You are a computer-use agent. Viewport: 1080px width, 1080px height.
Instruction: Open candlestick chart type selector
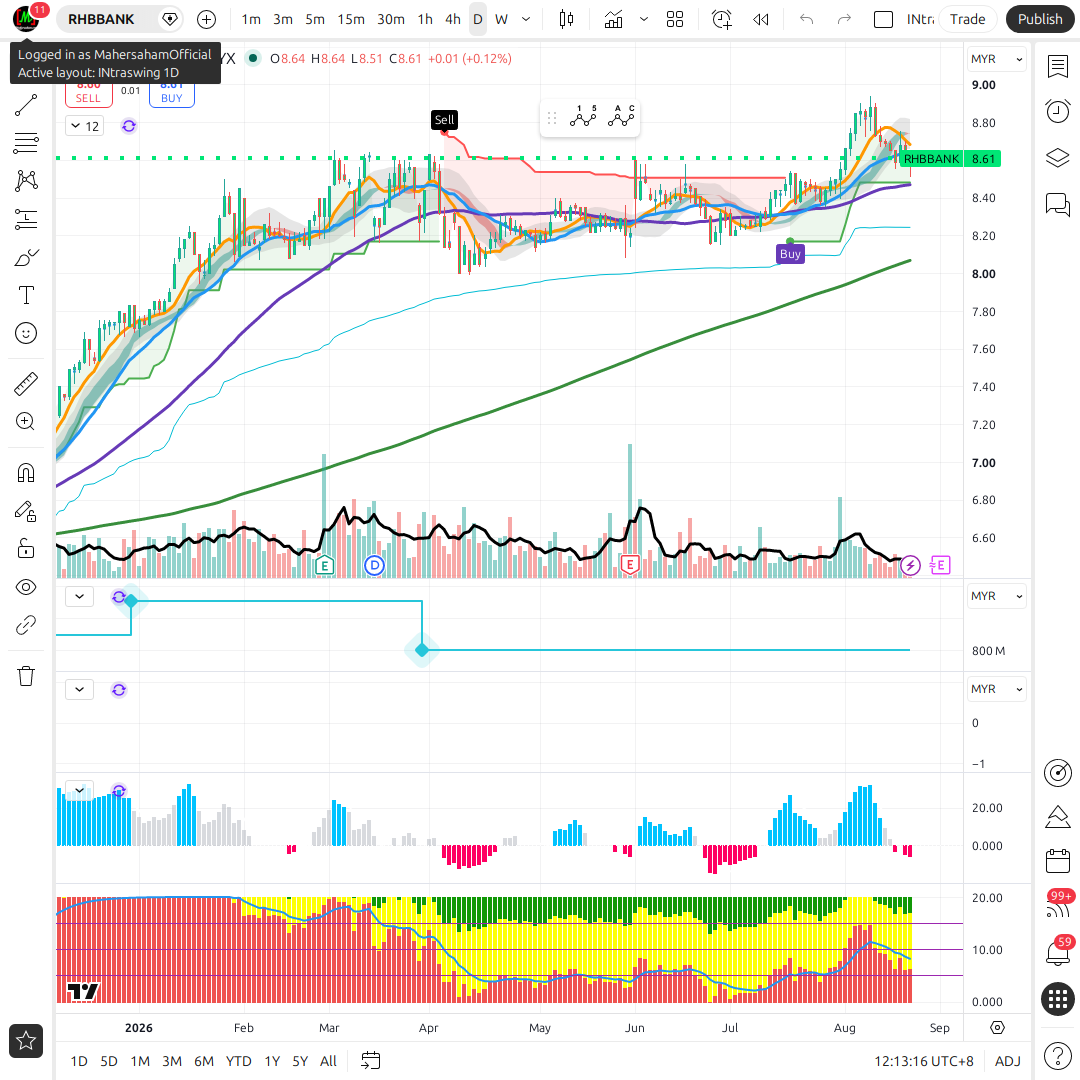[566, 19]
